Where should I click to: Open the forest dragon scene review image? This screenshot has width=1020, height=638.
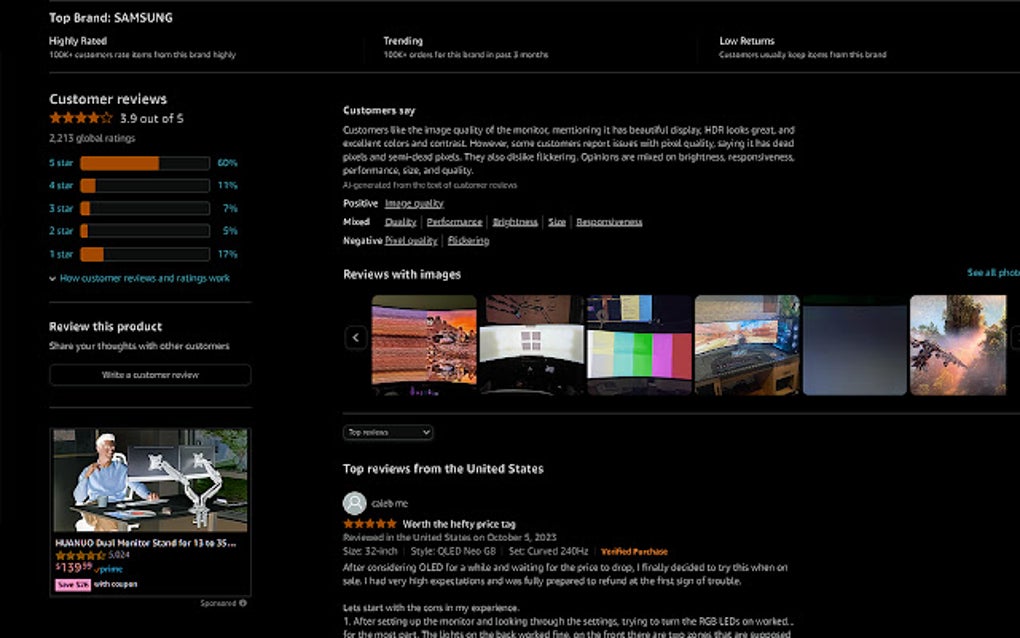958,345
